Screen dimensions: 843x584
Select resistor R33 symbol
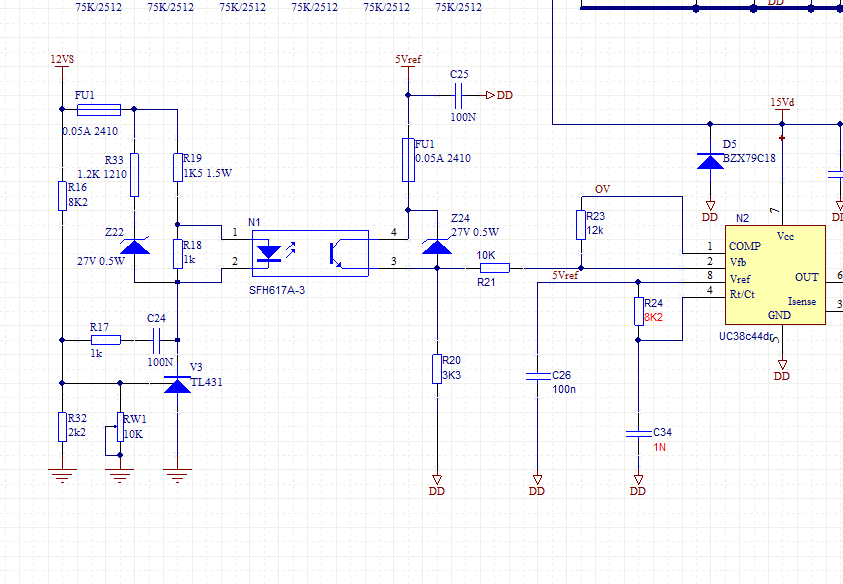point(134,175)
